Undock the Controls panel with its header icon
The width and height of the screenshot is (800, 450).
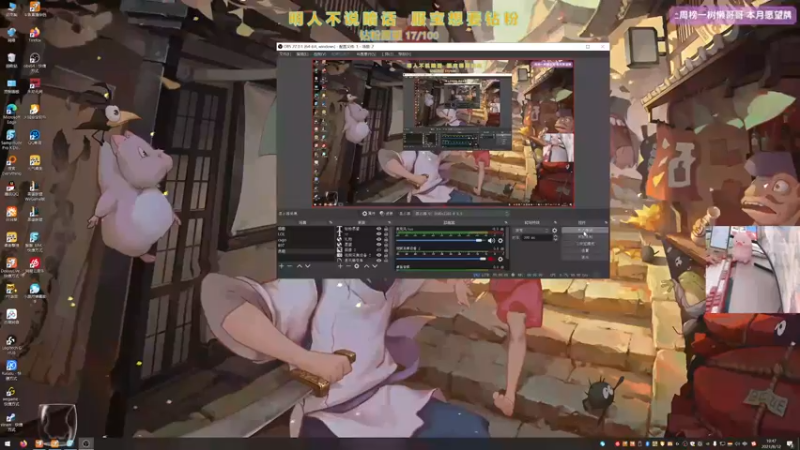click(606, 222)
